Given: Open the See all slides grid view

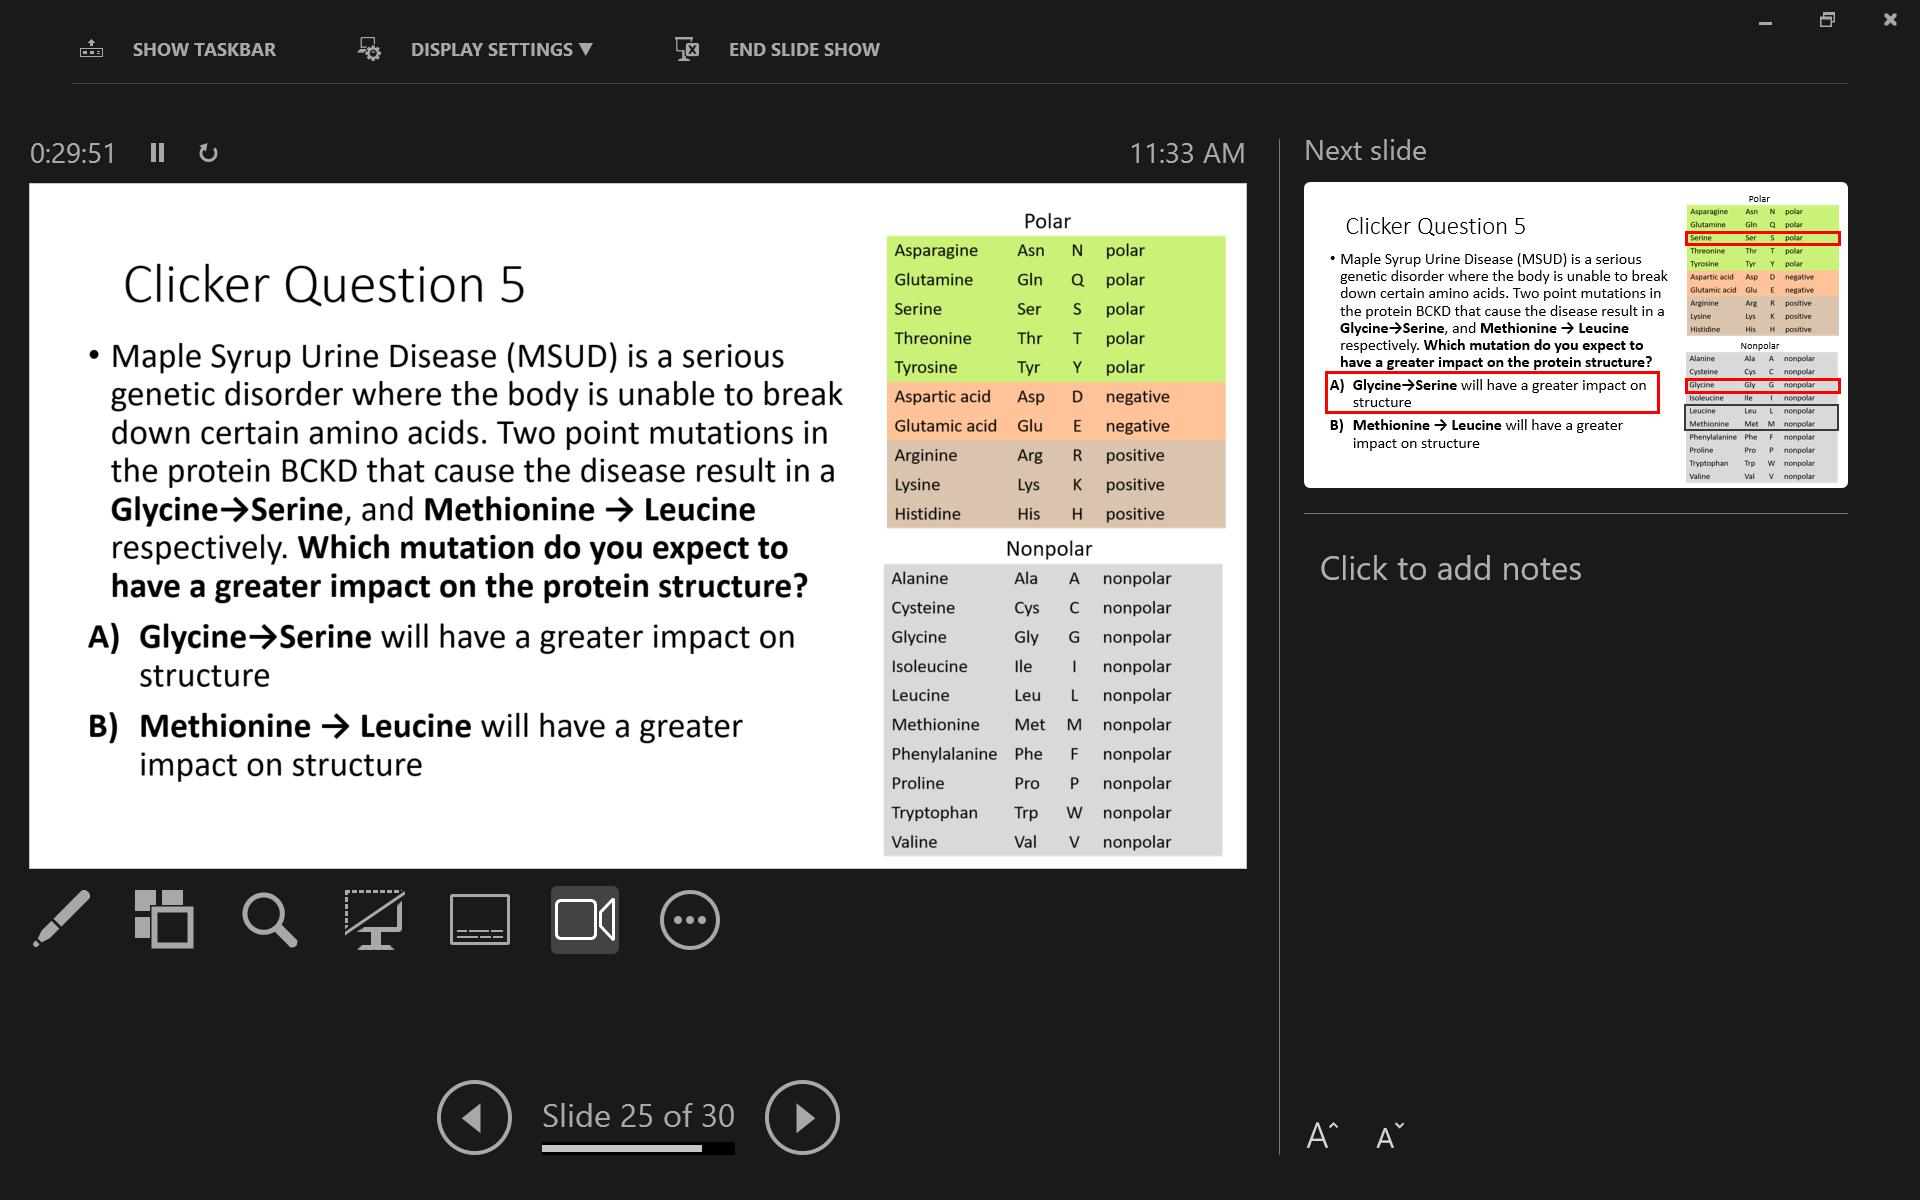Looking at the screenshot, I should tap(164, 919).
